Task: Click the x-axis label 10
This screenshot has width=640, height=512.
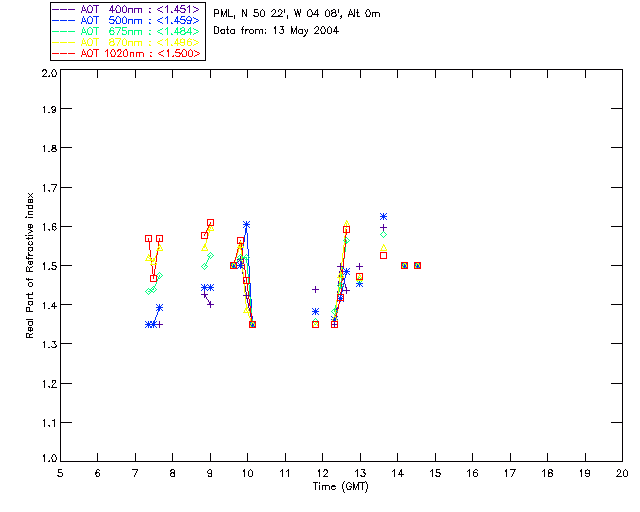Action: (x=247, y=473)
